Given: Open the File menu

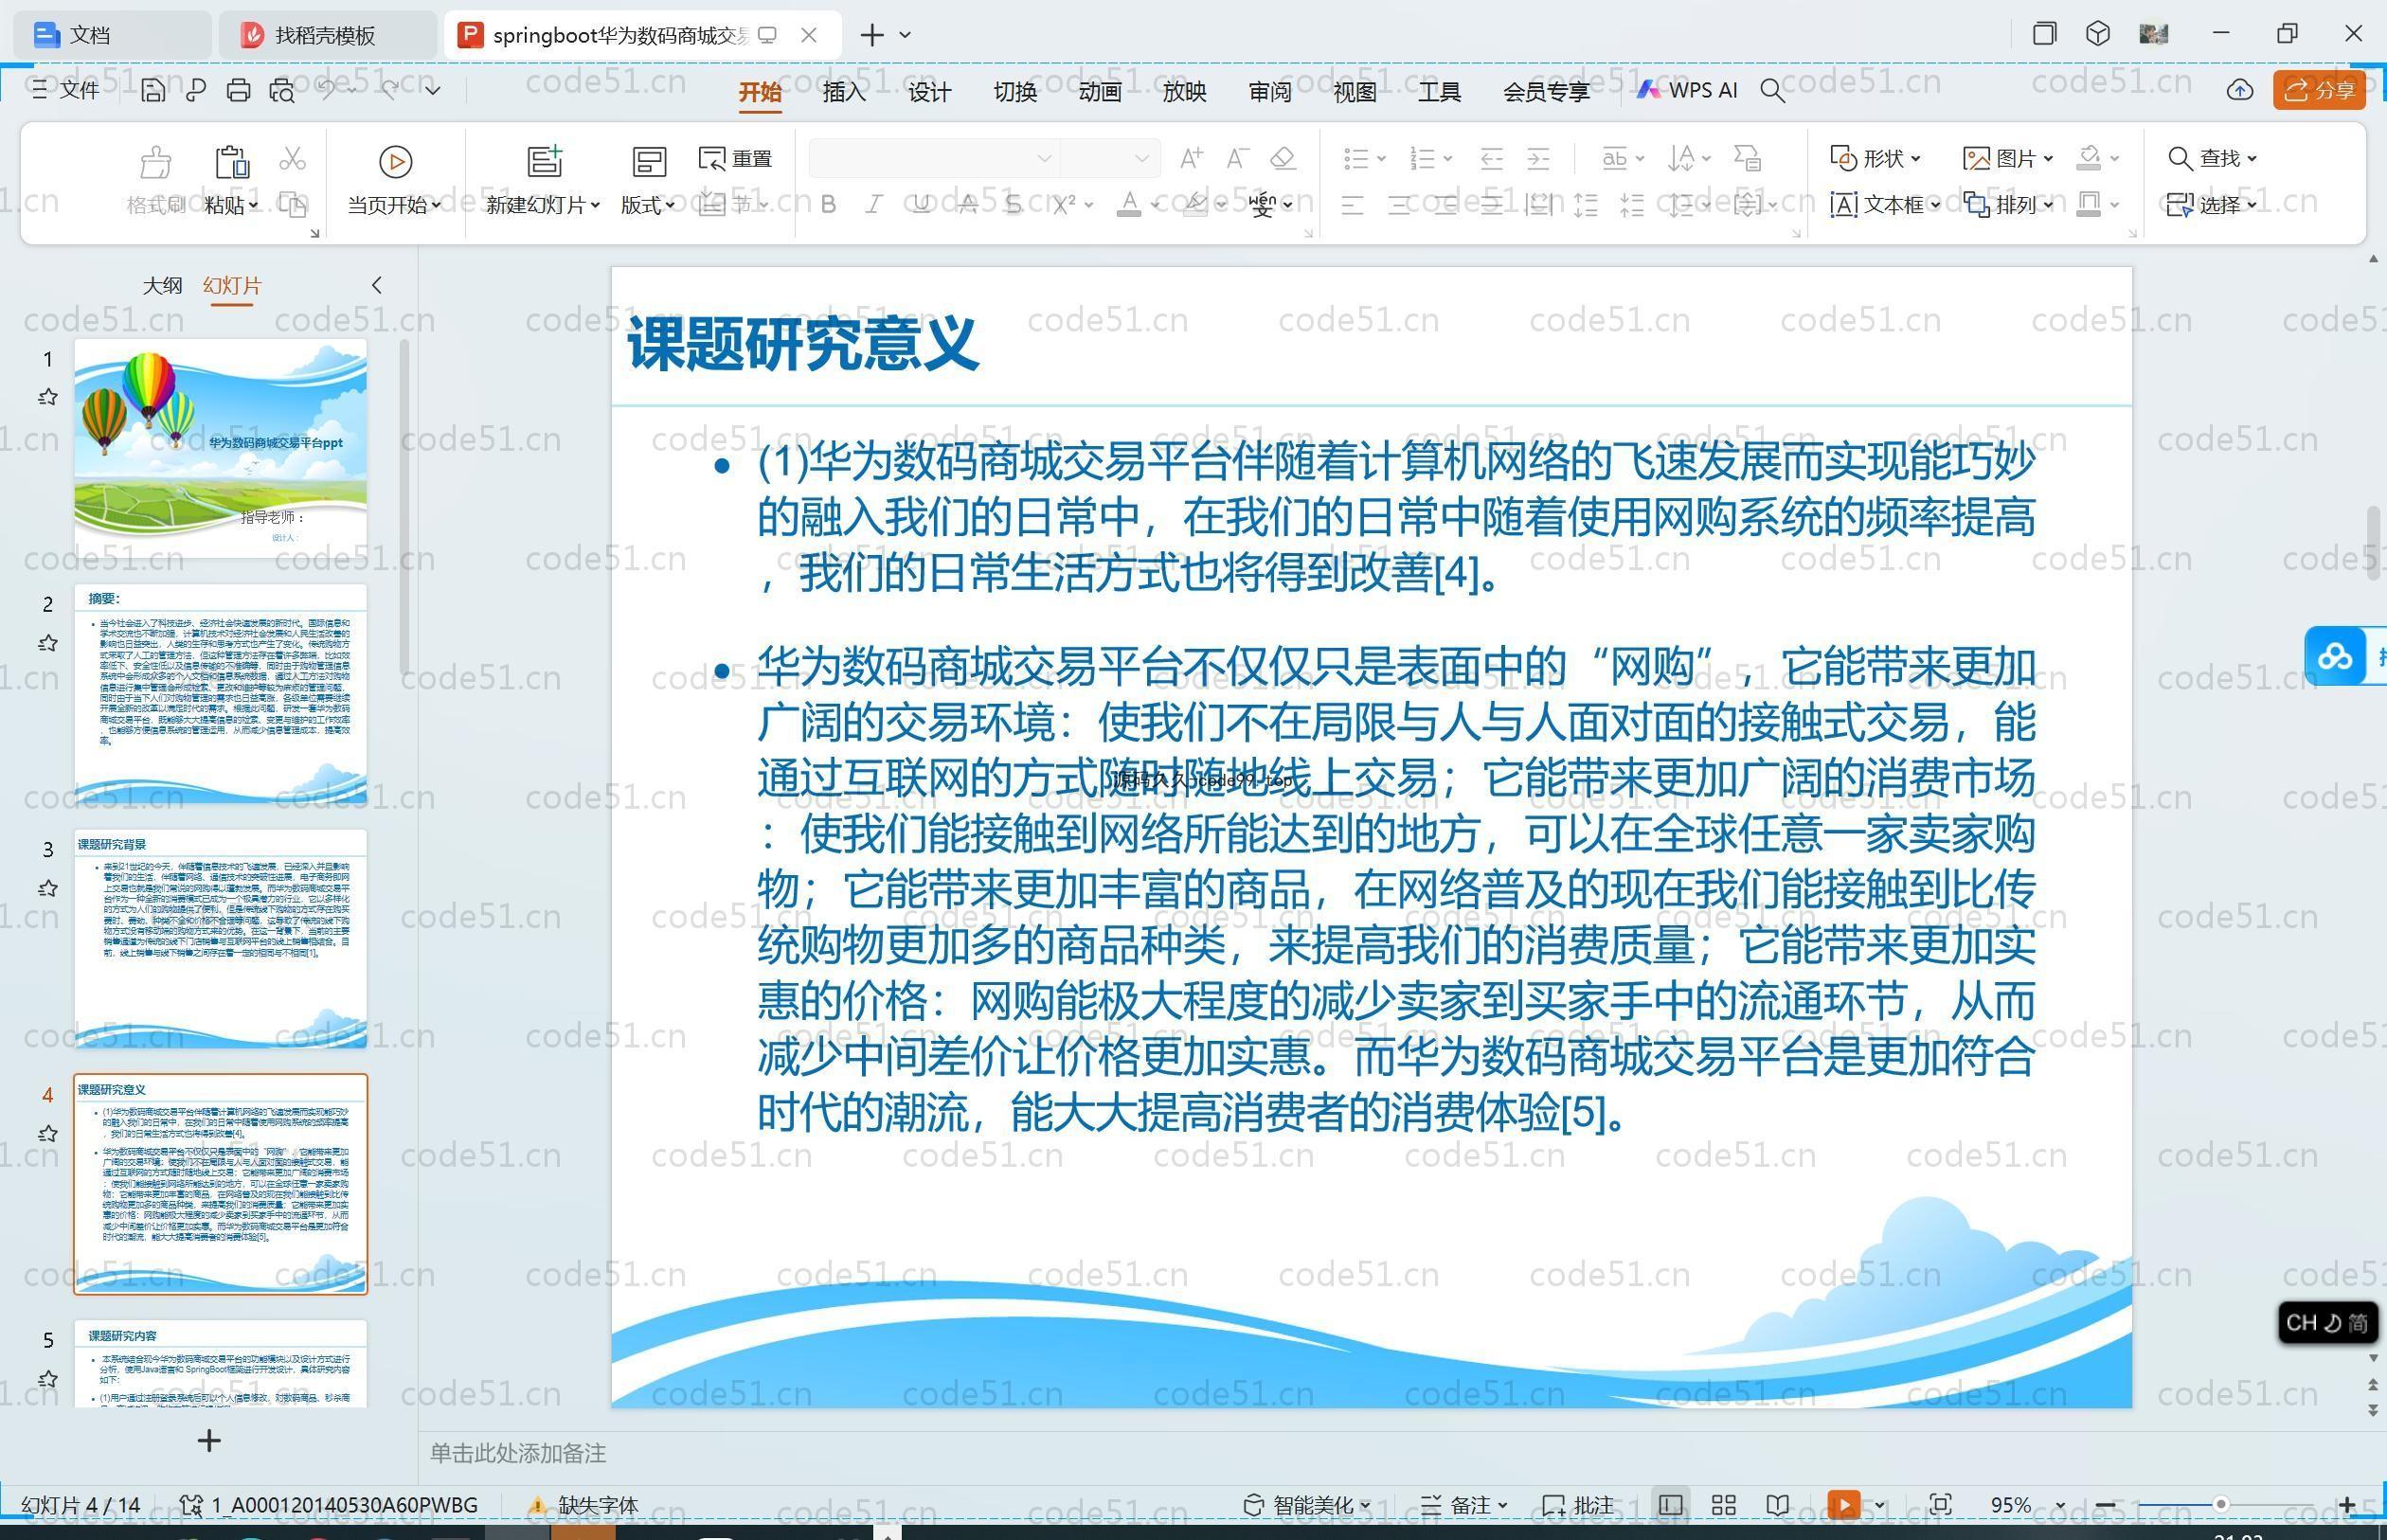Looking at the screenshot, I should tap(65, 90).
